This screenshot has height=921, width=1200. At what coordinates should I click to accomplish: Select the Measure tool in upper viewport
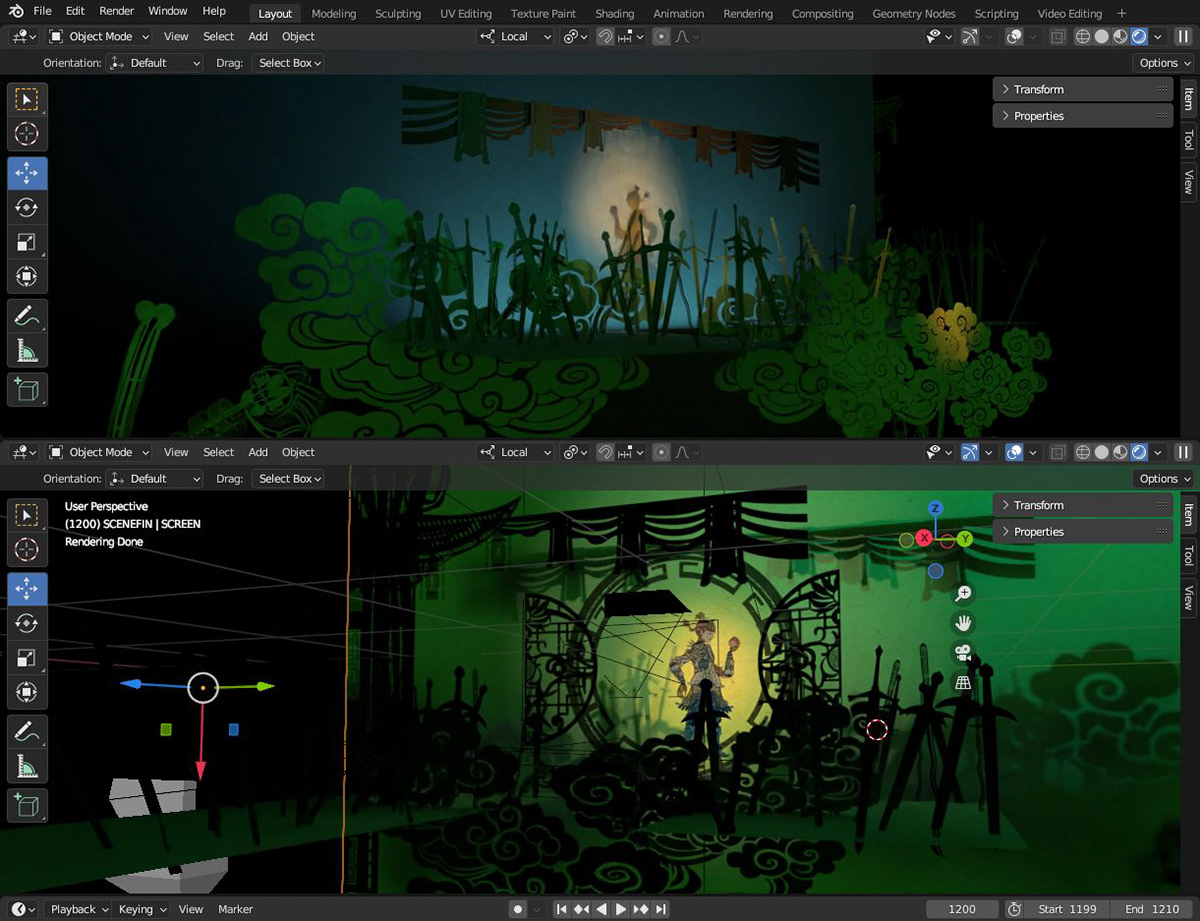click(27, 351)
